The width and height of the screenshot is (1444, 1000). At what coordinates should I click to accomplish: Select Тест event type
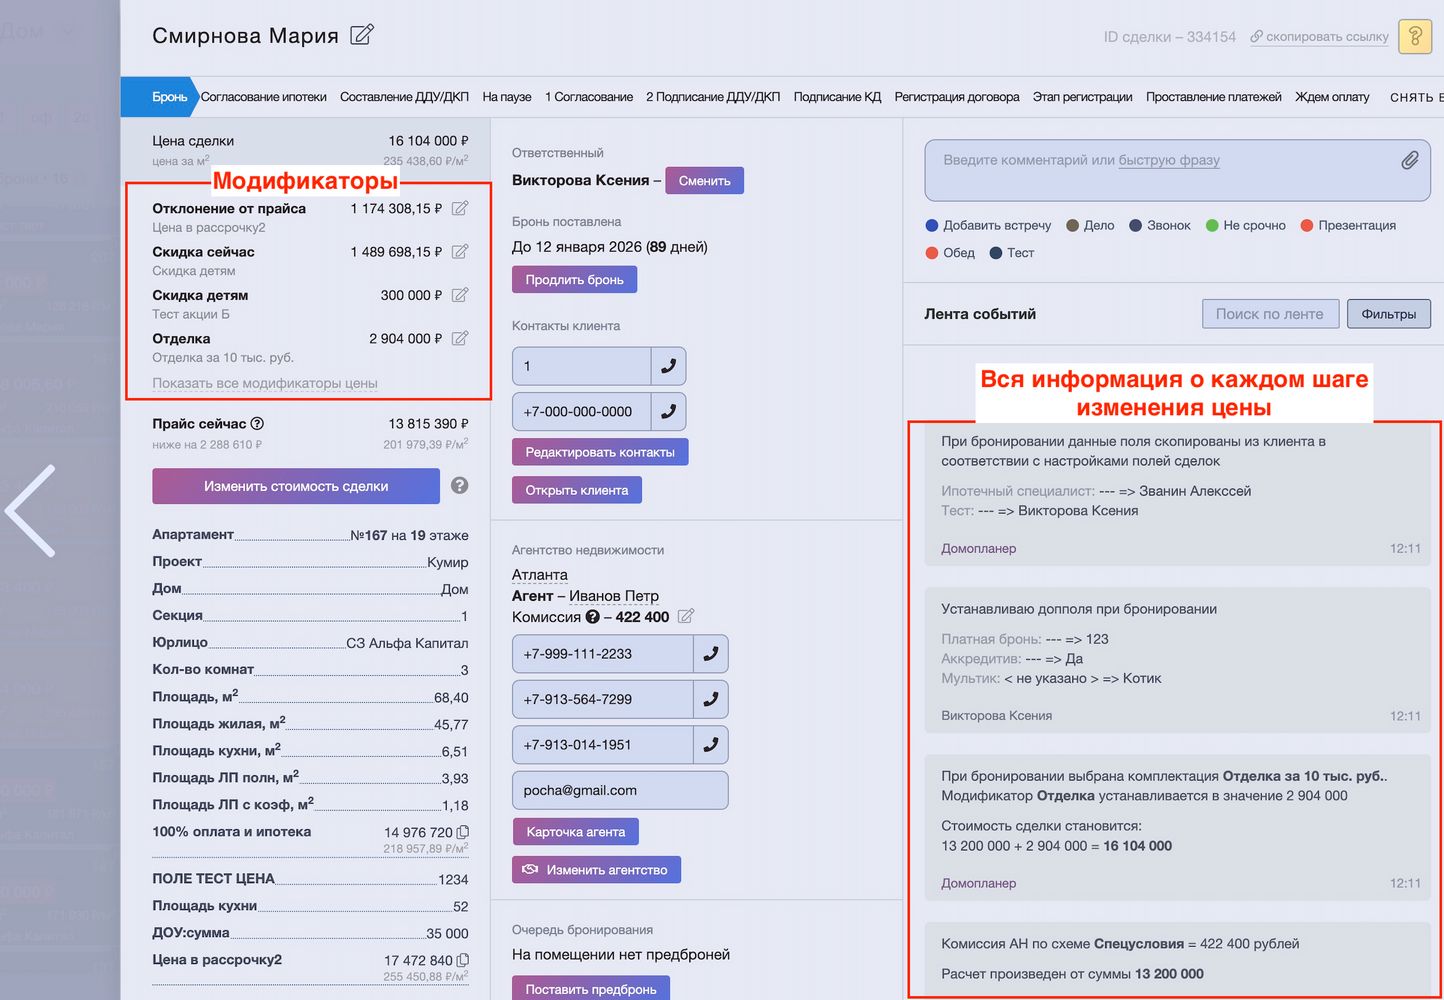click(x=1012, y=253)
